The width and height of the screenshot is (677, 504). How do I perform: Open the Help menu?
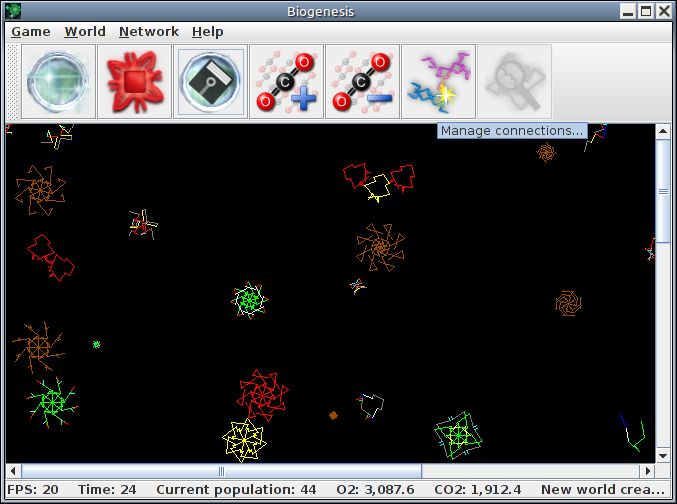pos(208,32)
